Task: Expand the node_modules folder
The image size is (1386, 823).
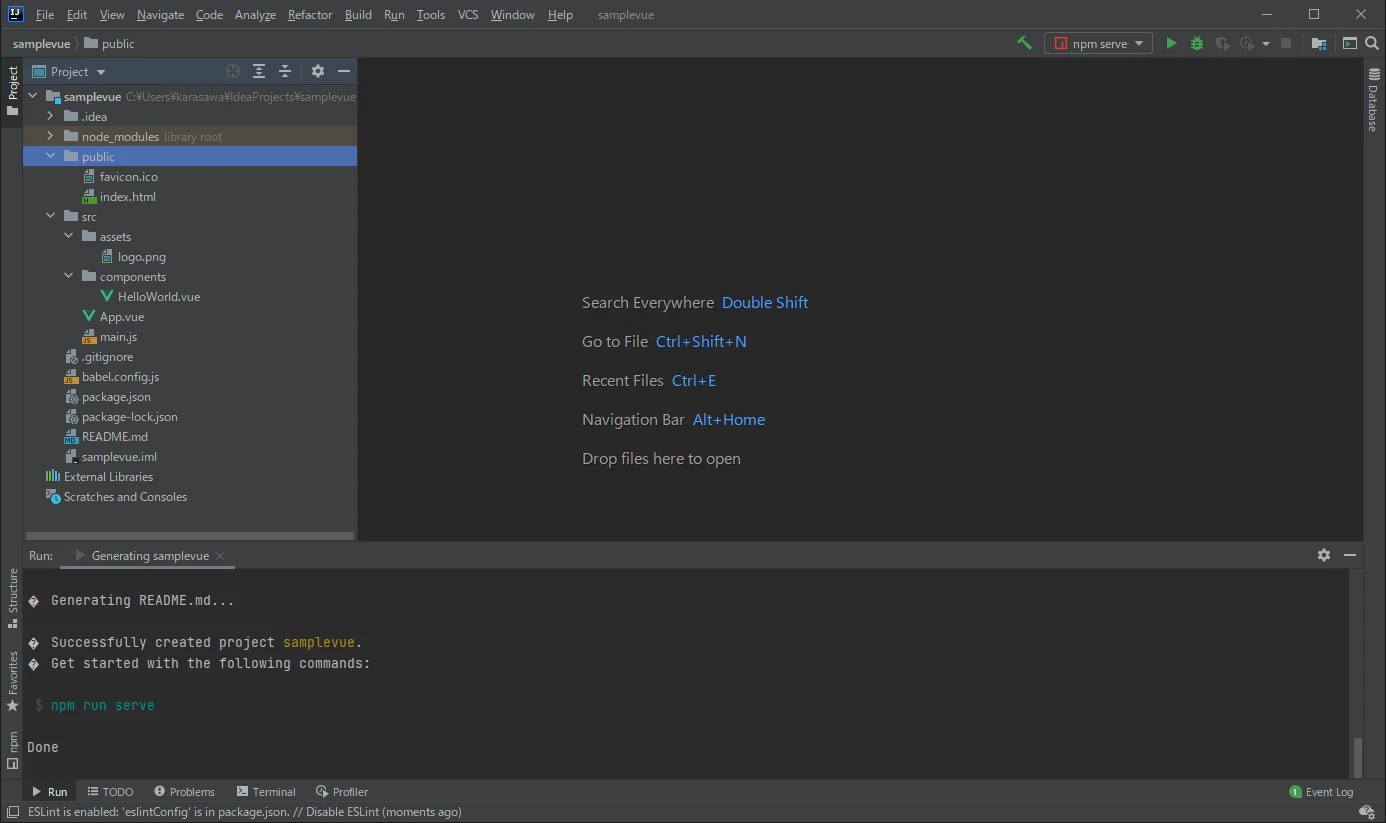Action: tap(50, 137)
